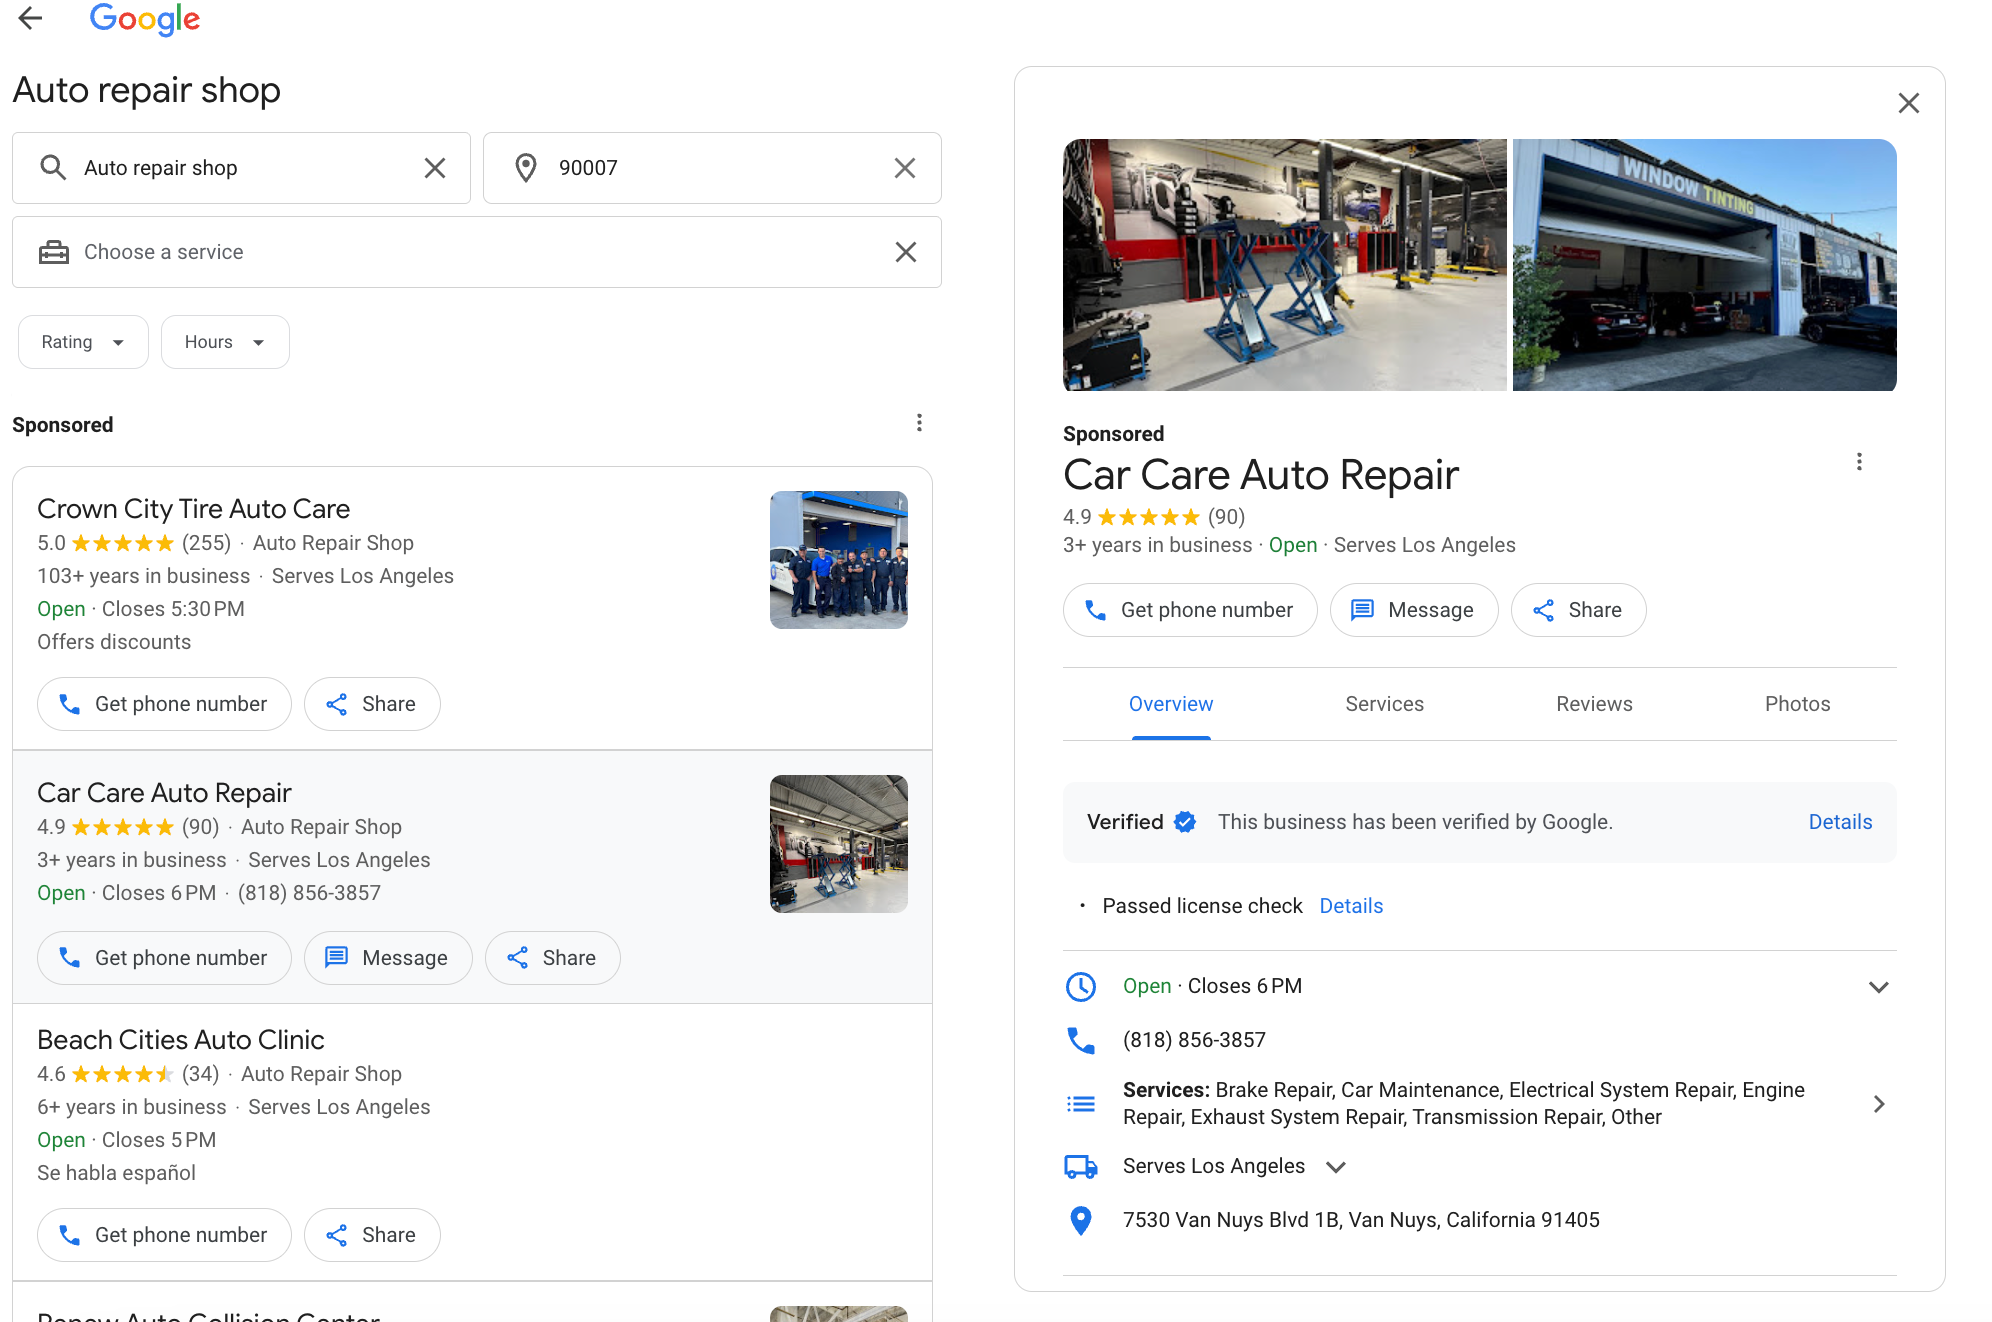
Task: Get phone number in Car Care list card
Action: [164, 958]
